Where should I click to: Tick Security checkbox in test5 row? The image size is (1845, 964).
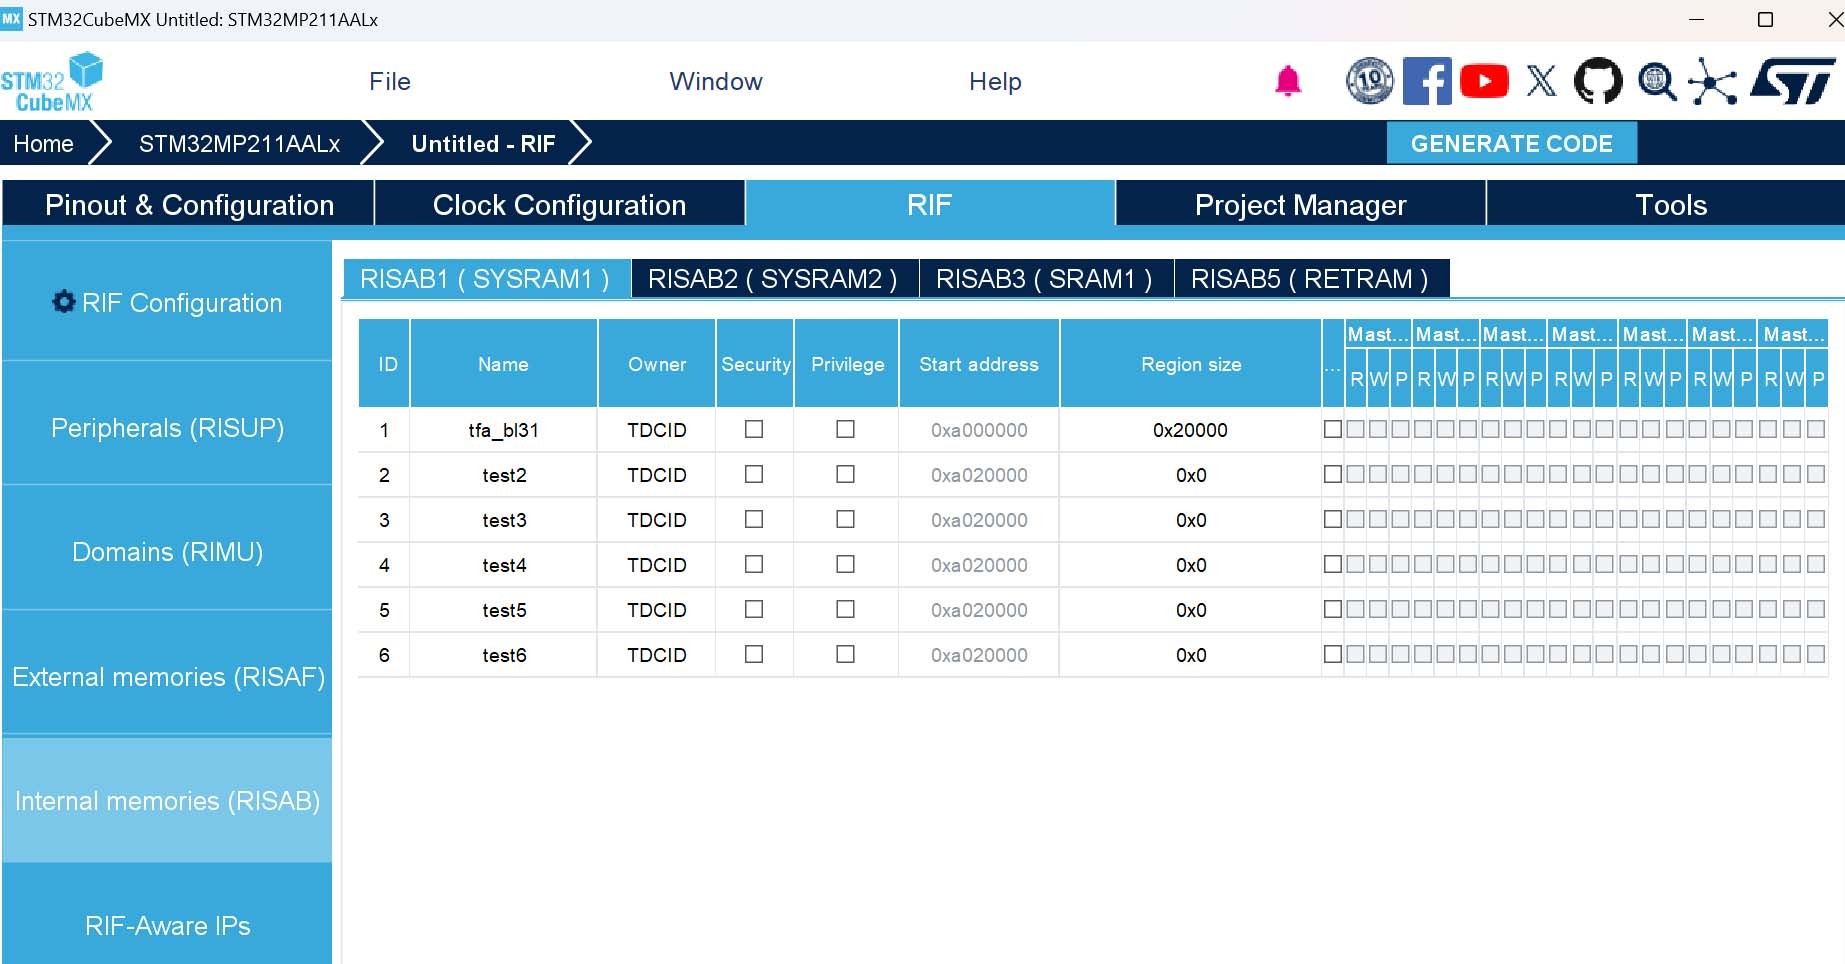tap(754, 609)
